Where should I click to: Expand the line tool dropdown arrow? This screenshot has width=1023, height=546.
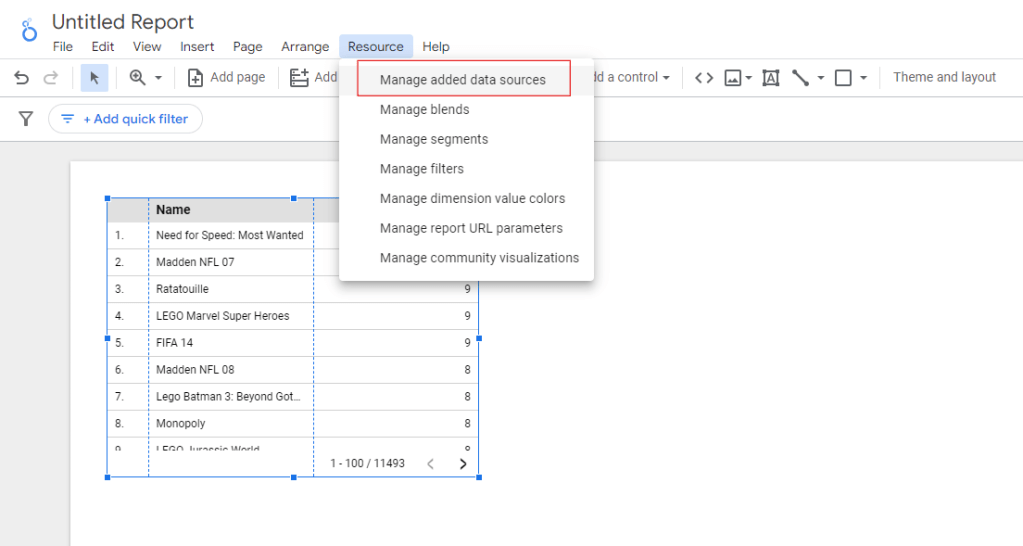pyautogui.click(x=821, y=78)
